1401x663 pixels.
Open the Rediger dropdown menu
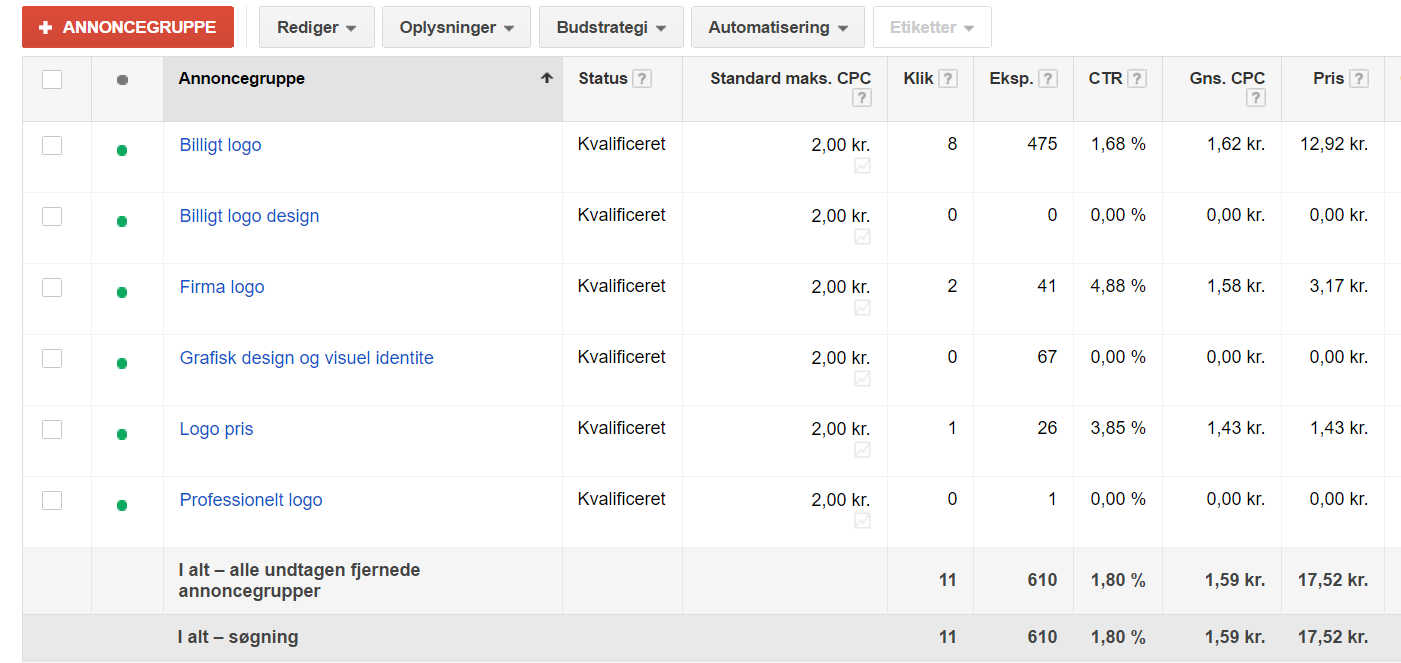[317, 27]
